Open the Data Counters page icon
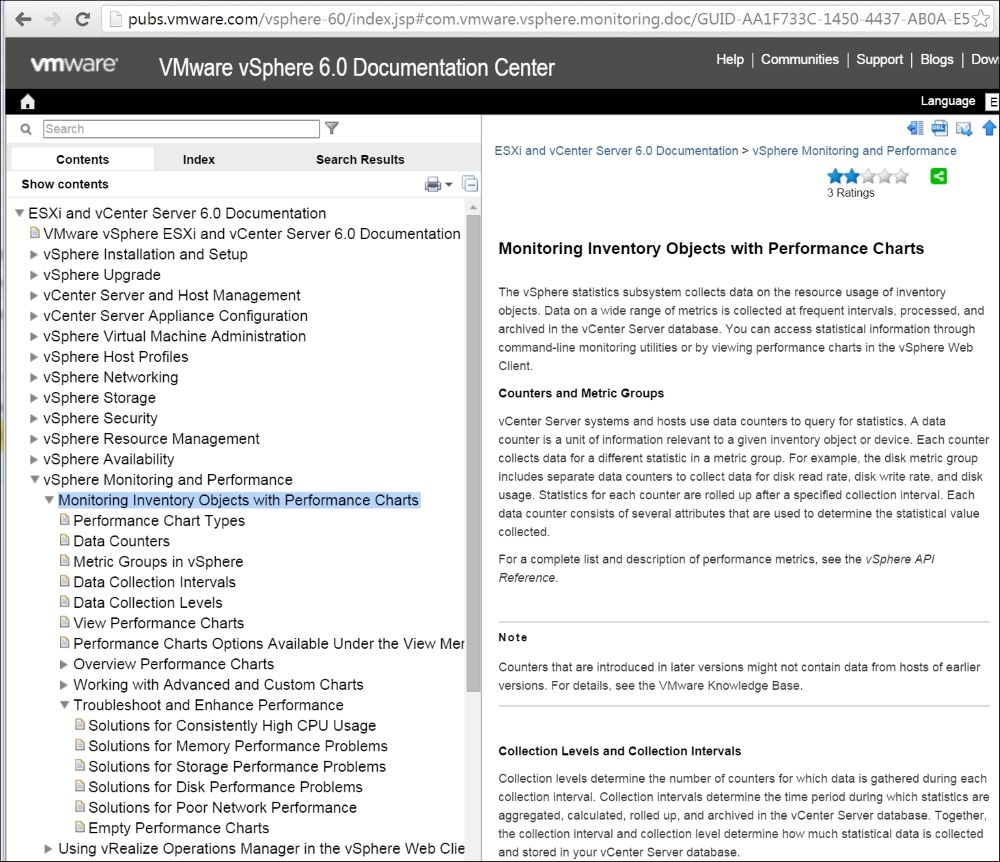The width and height of the screenshot is (1000, 862). (64, 540)
